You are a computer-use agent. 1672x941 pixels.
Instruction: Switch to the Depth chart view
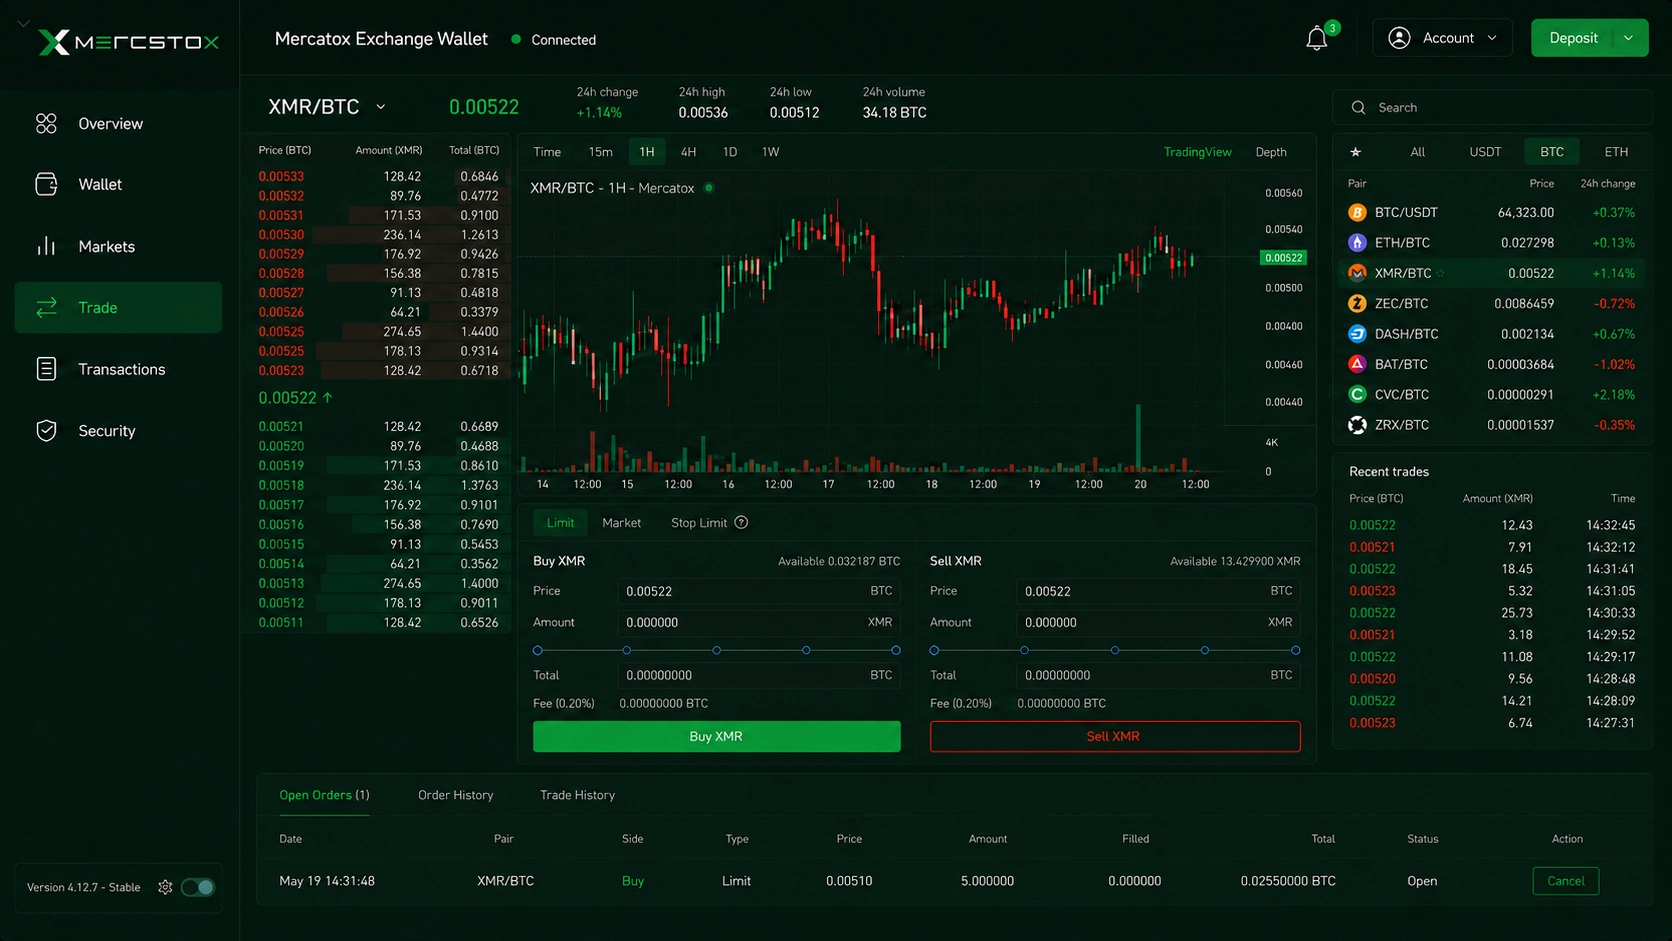pyautogui.click(x=1271, y=152)
